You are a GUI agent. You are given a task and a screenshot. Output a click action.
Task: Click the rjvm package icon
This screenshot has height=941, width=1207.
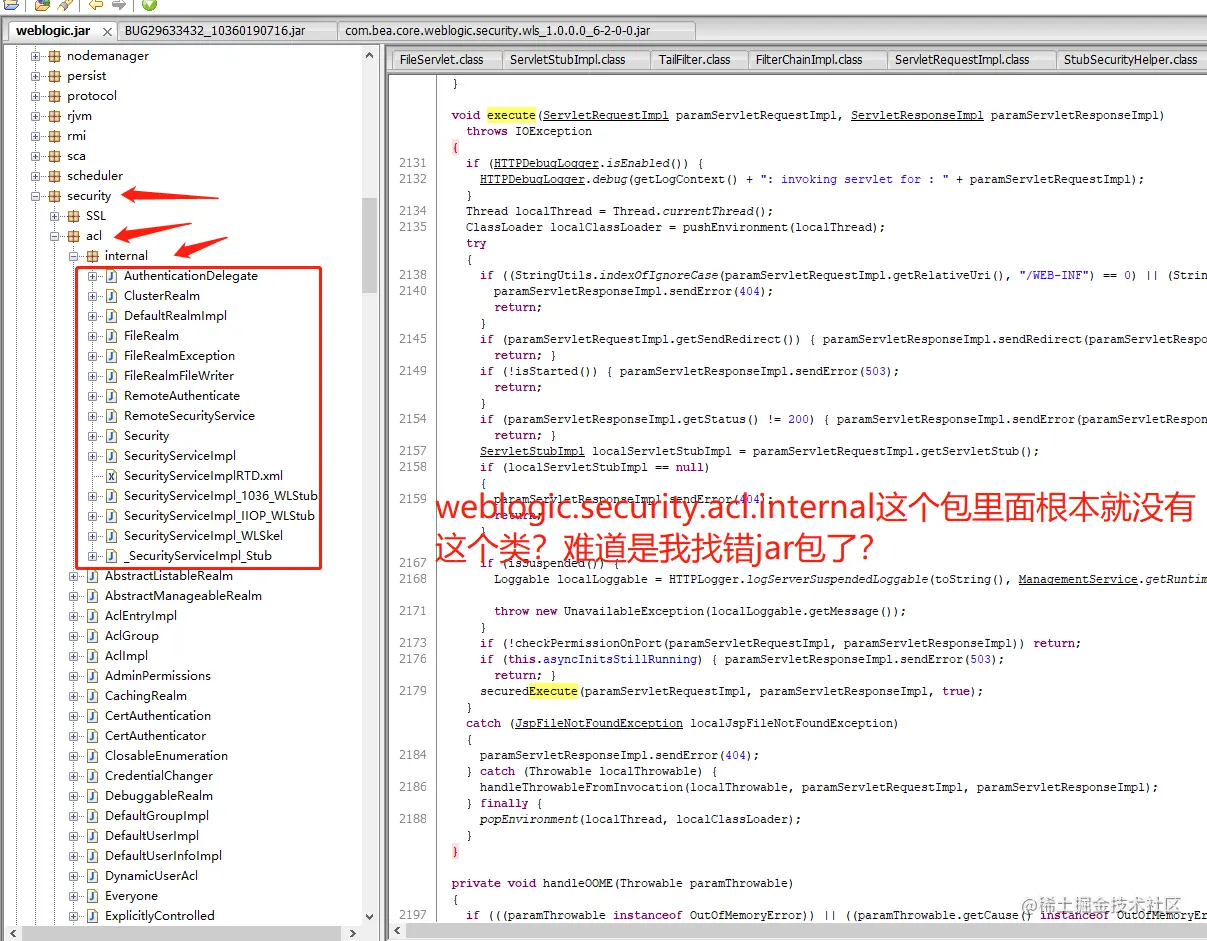[54, 116]
